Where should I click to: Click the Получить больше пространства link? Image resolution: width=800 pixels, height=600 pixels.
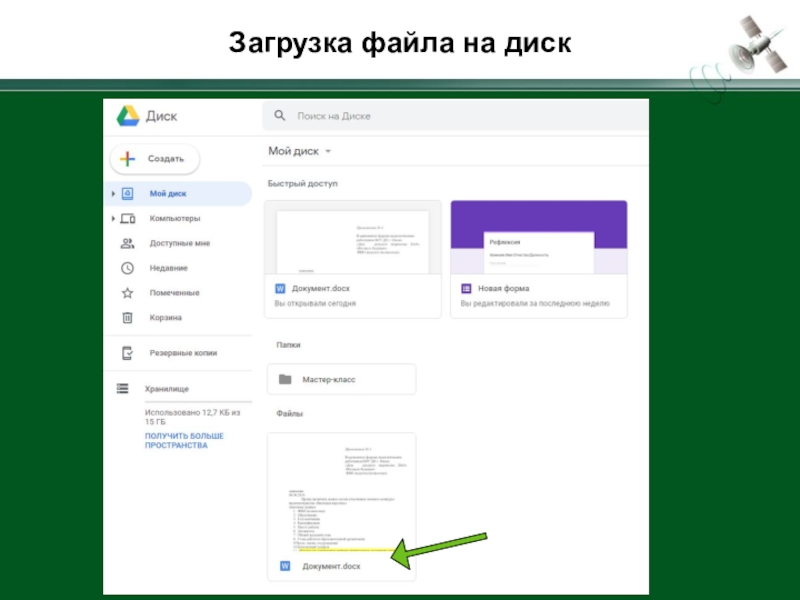[184, 441]
